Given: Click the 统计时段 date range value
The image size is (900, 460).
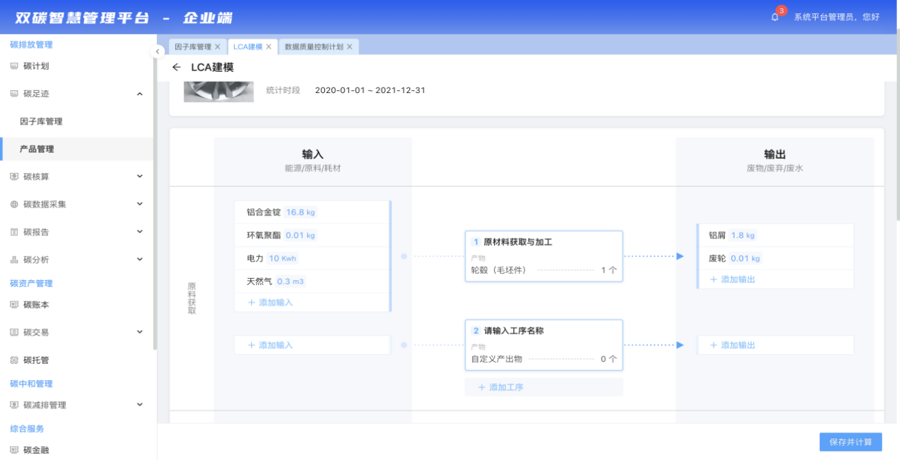Looking at the screenshot, I should pyautogui.click(x=370, y=90).
